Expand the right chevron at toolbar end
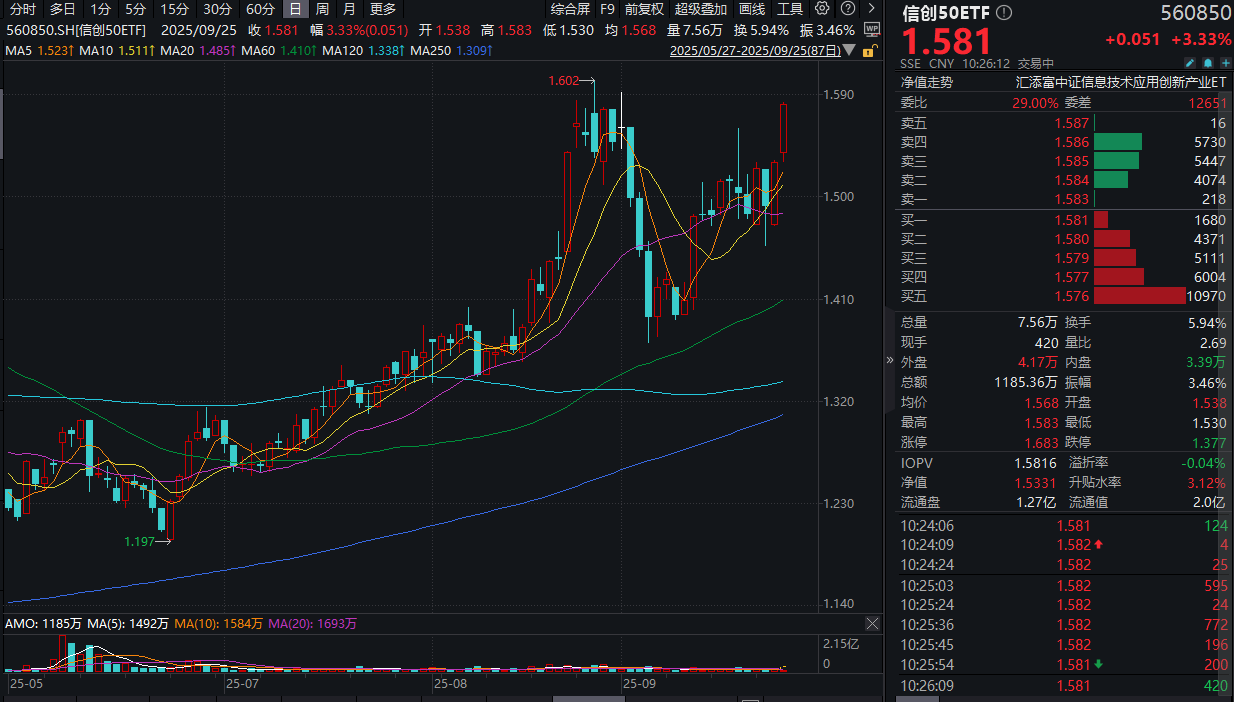 (x=872, y=9)
